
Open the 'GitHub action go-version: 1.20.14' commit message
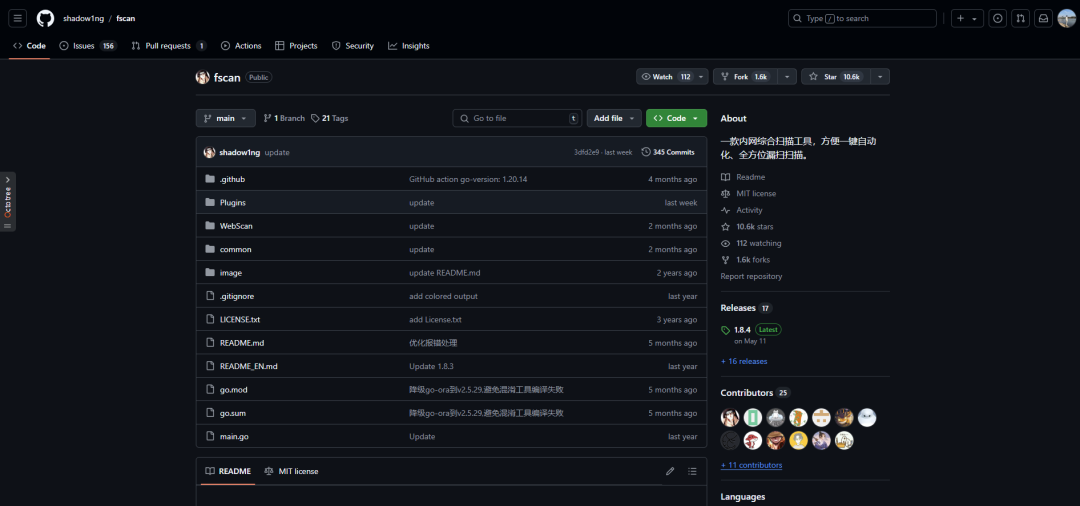tap(468, 179)
